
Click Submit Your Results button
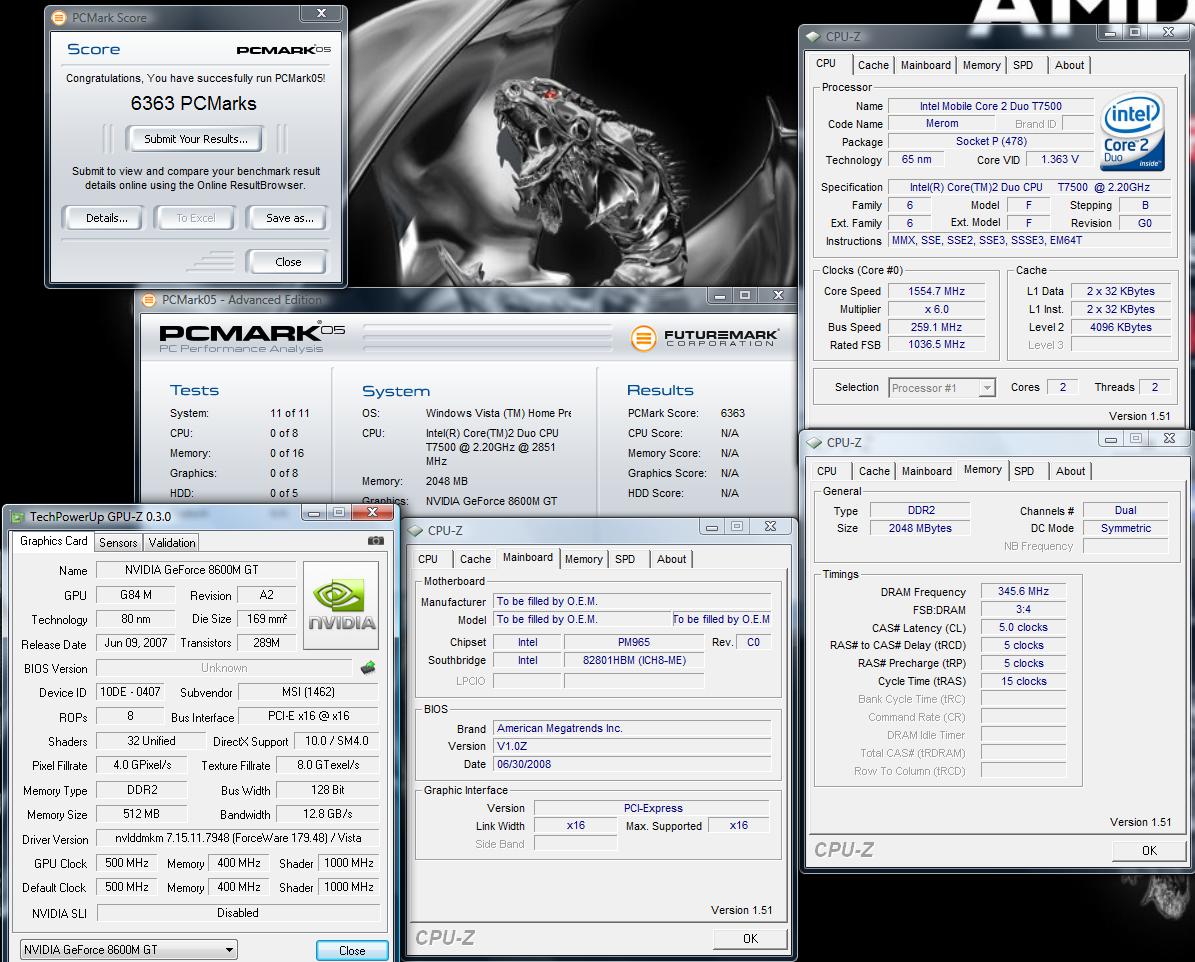tap(196, 139)
